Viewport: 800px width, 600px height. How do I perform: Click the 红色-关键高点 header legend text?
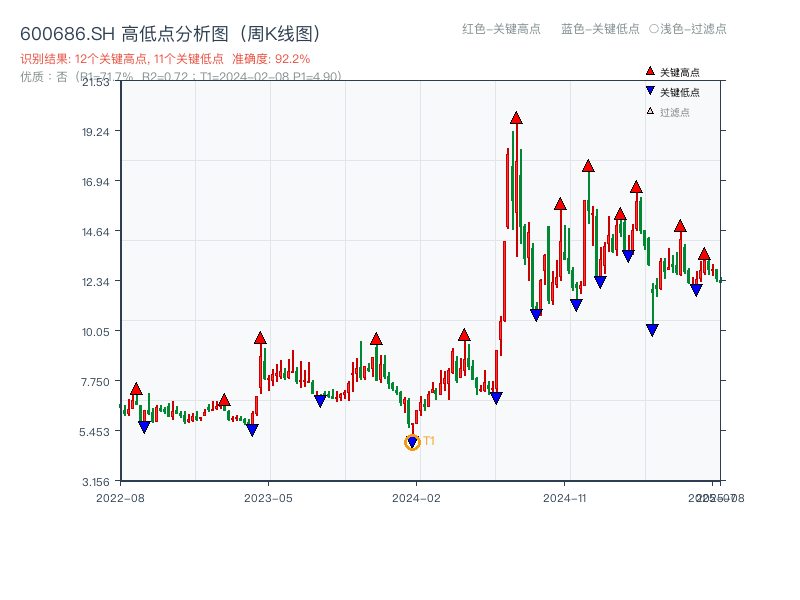tap(501, 29)
